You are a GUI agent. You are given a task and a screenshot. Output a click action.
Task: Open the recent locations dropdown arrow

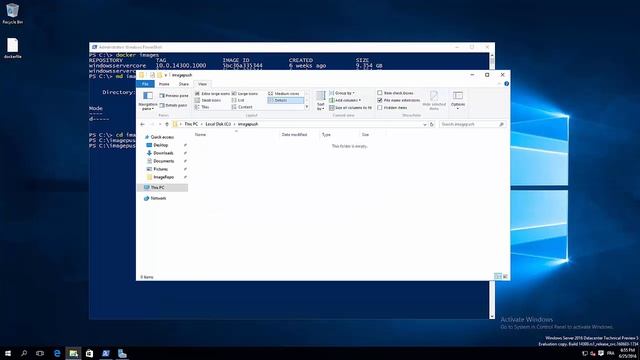click(x=160, y=124)
